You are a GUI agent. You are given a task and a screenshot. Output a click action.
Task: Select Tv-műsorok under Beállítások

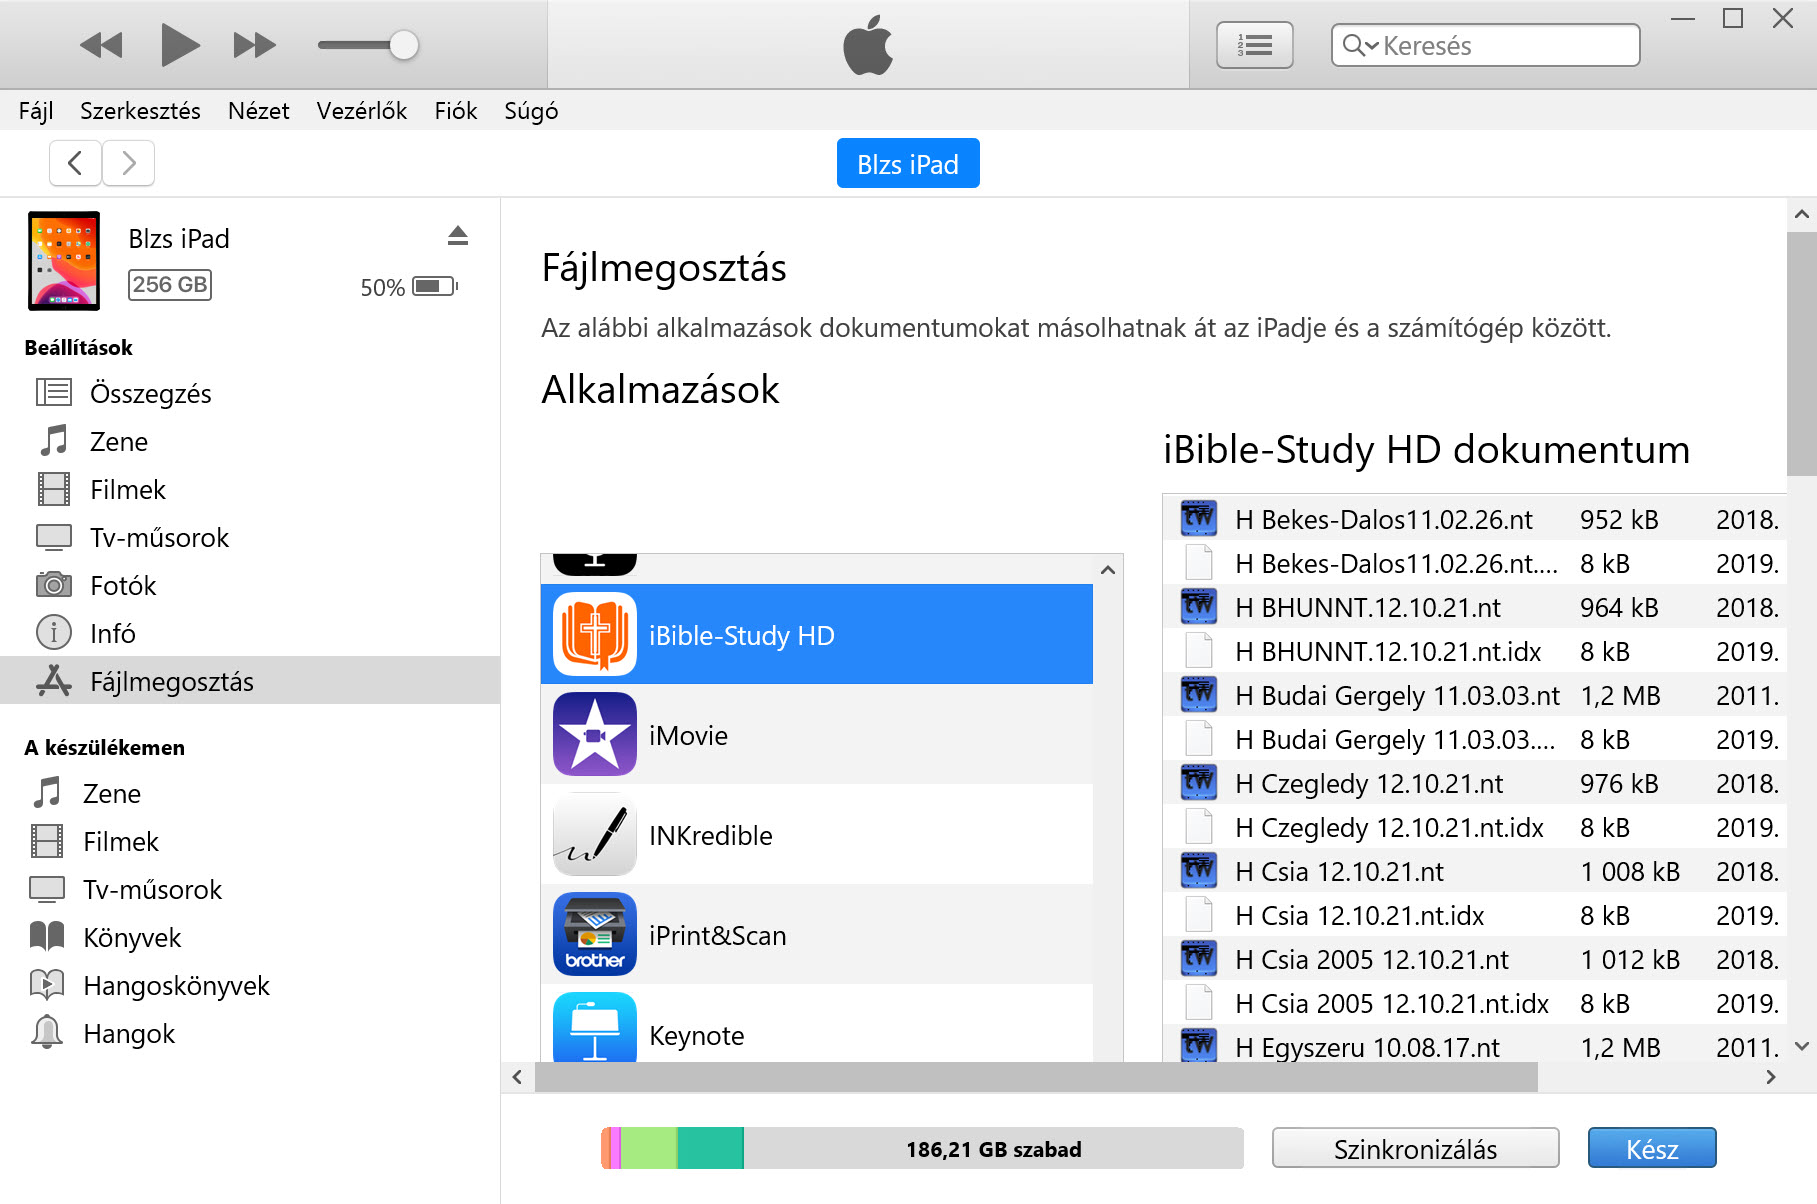click(x=250, y=537)
